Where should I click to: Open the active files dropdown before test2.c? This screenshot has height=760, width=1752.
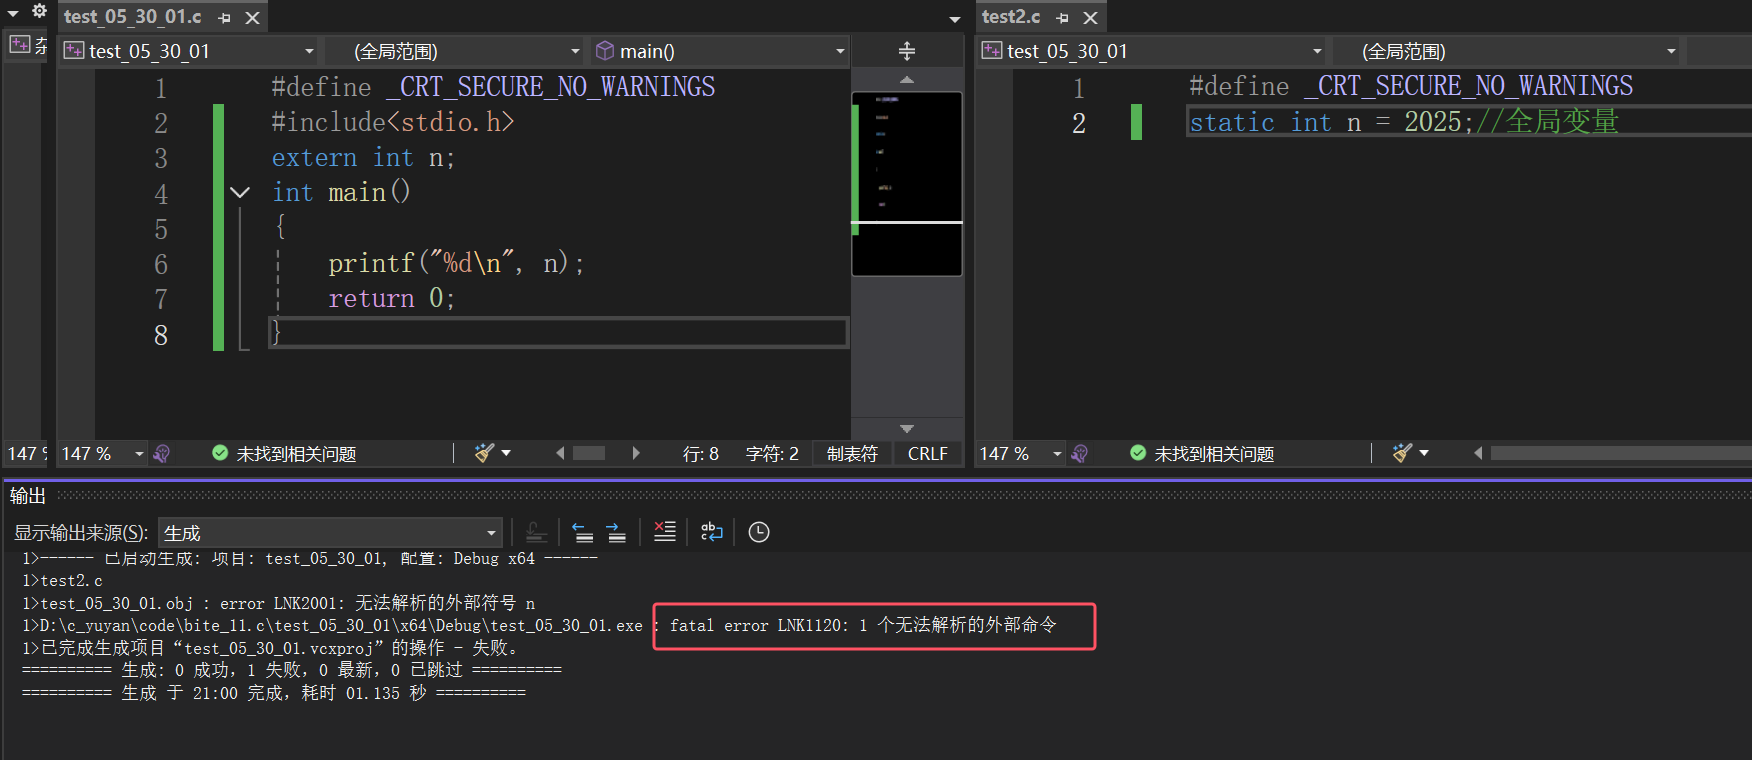click(x=955, y=19)
